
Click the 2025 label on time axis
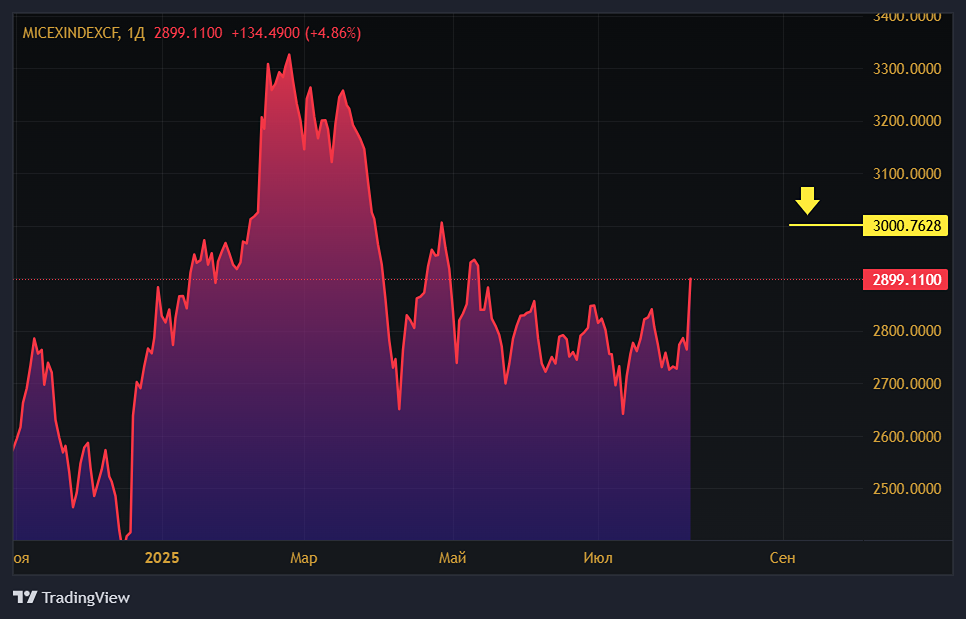click(160, 557)
